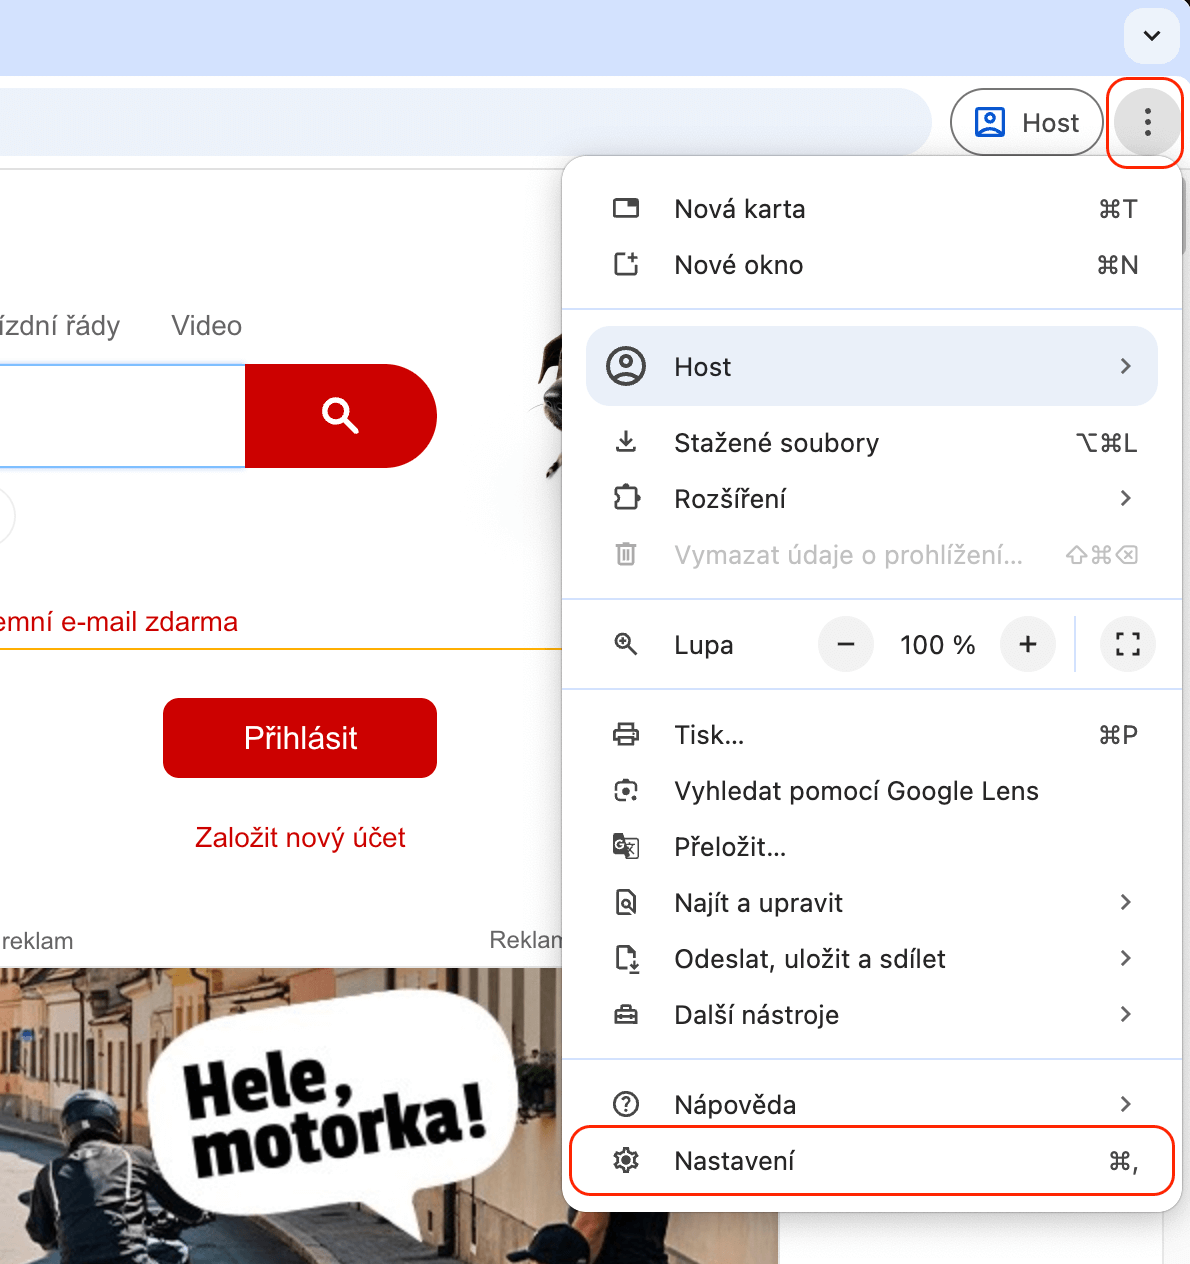Click the red search magnifier button

click(340, 415)
